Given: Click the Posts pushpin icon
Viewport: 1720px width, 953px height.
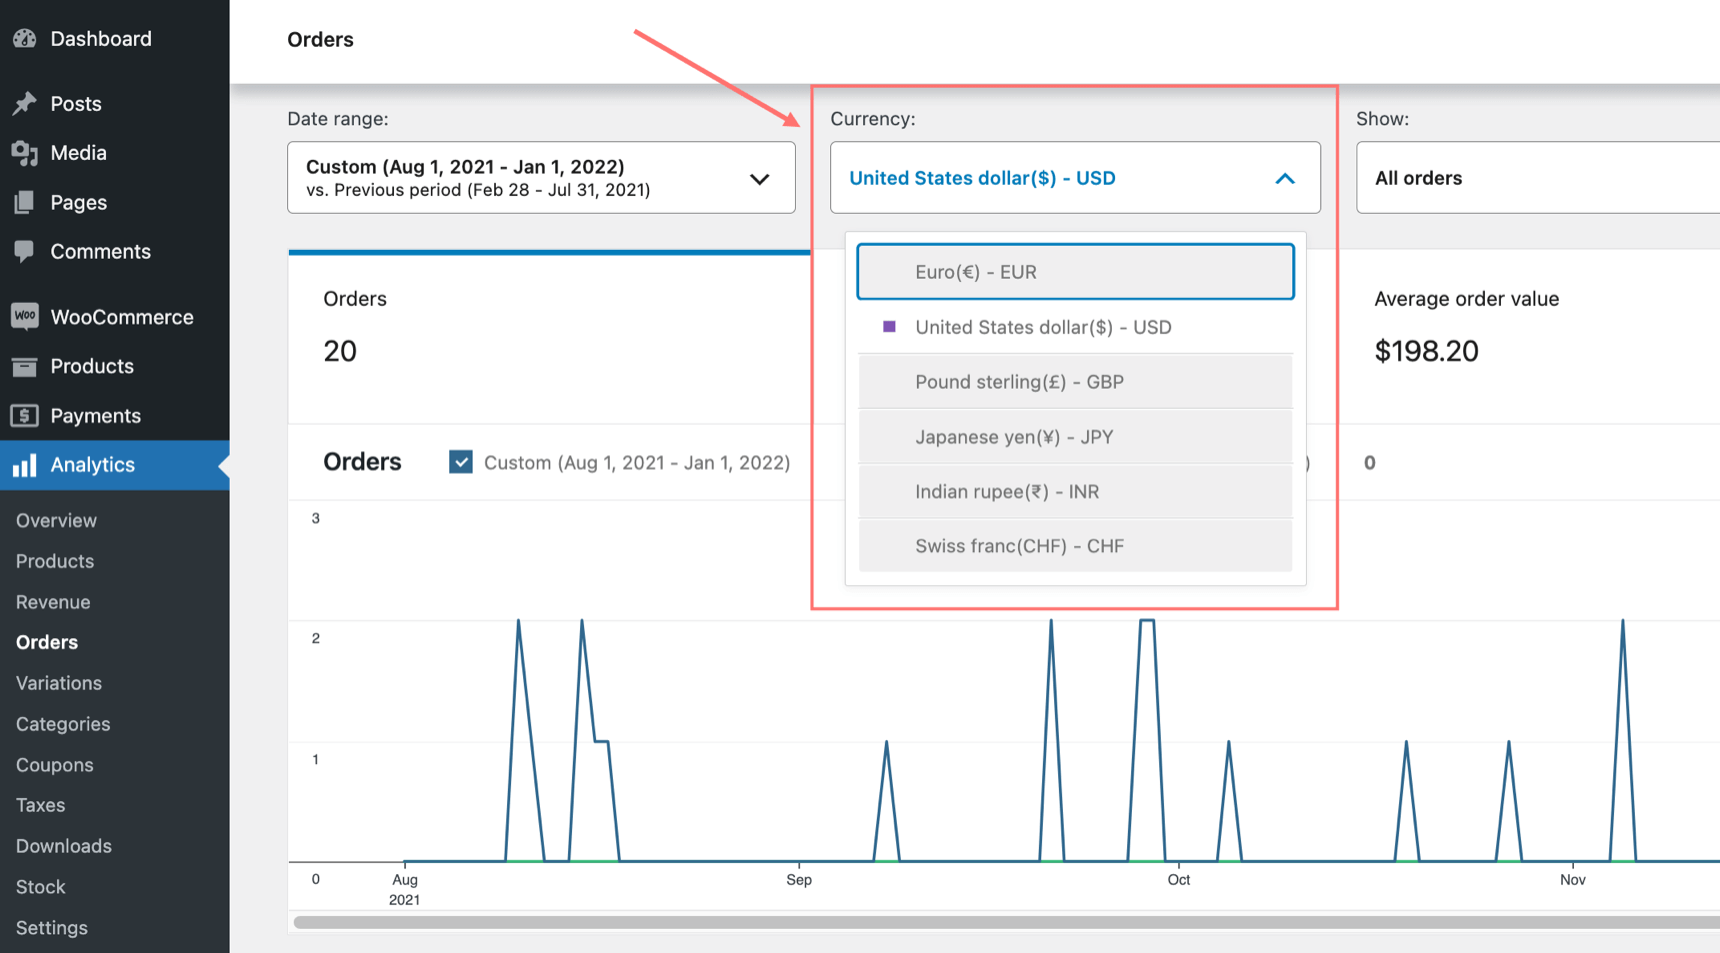Looking at the screenshot, I should pyautogui.click(x=25, y=103).
